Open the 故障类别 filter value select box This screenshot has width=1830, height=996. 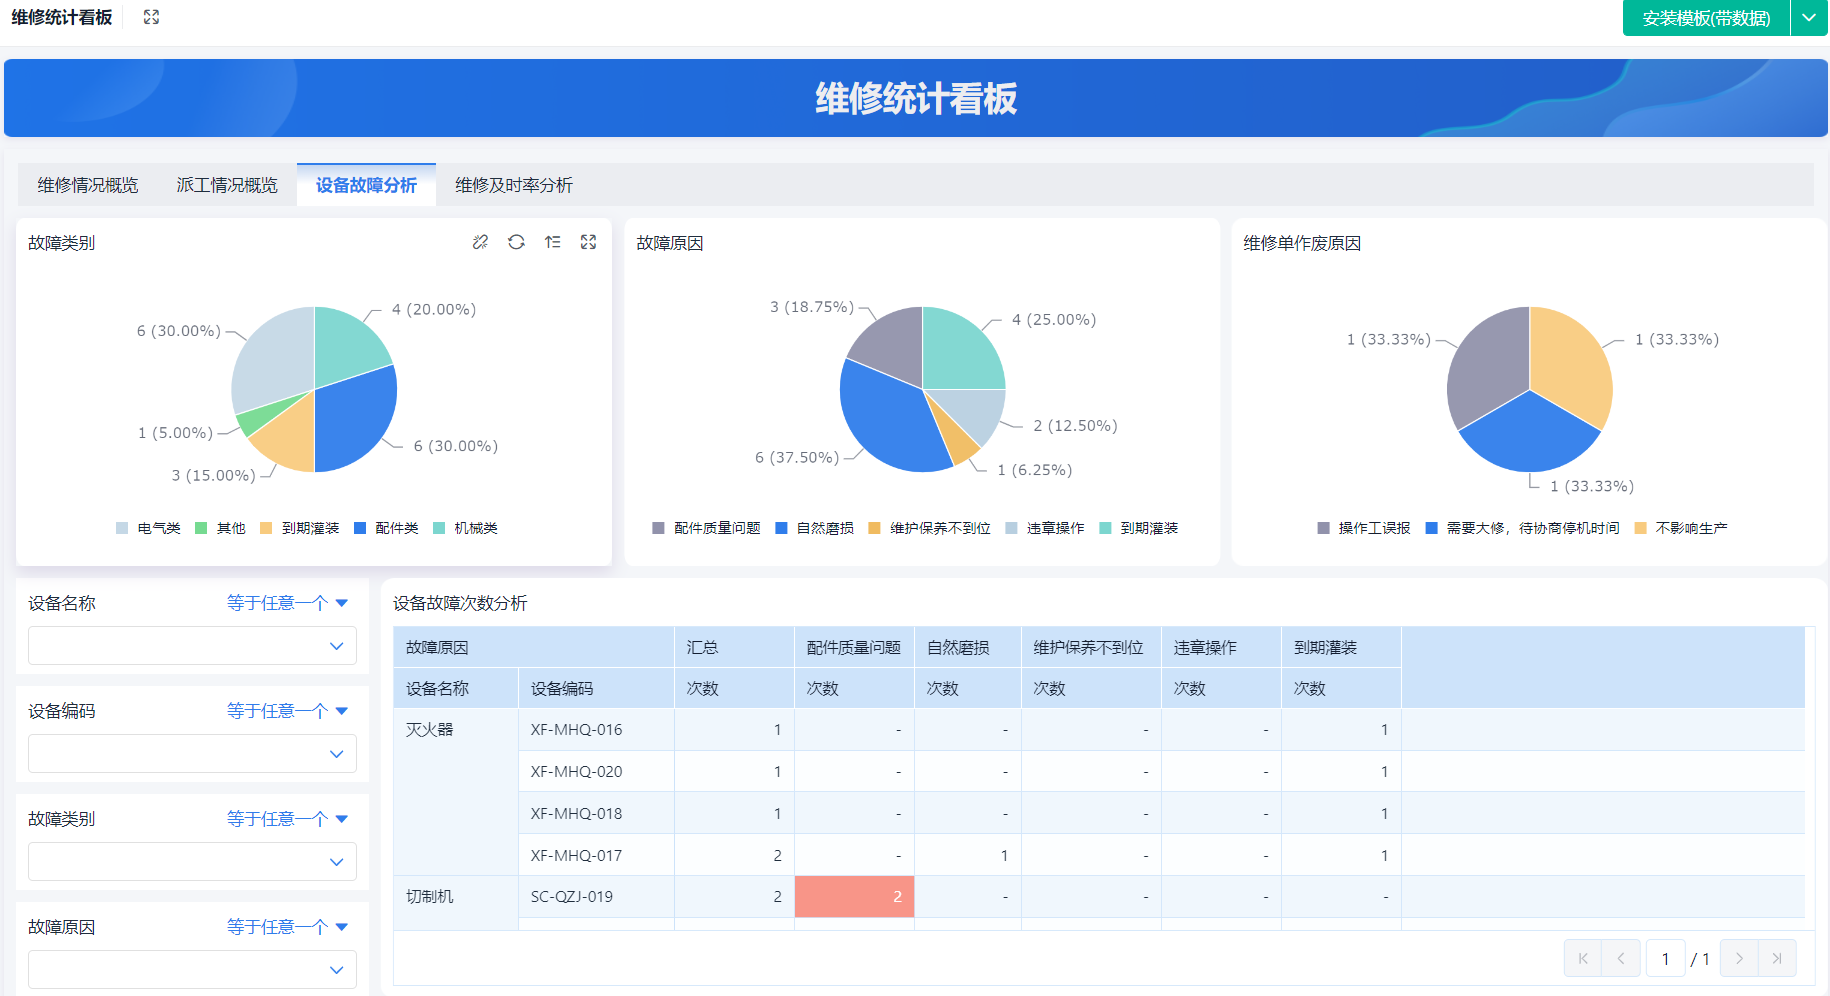coord(192,862)
